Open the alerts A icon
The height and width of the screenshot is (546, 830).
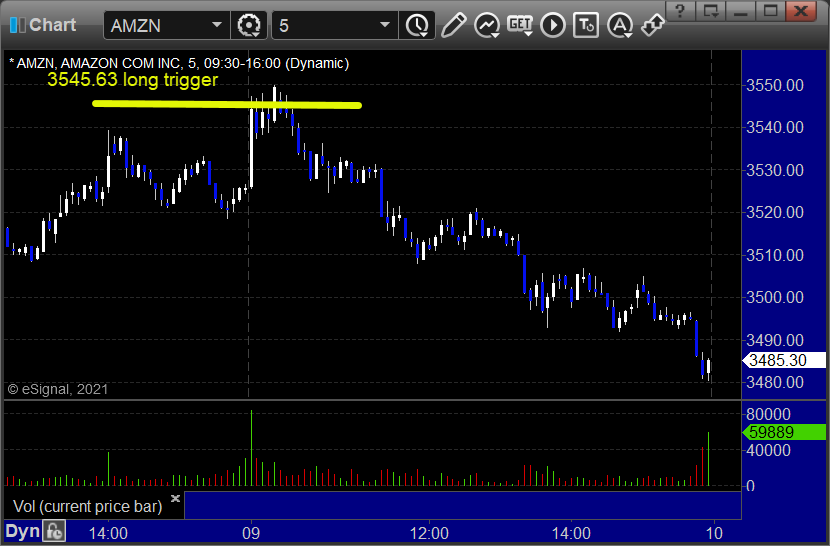[x=620, y=25]
